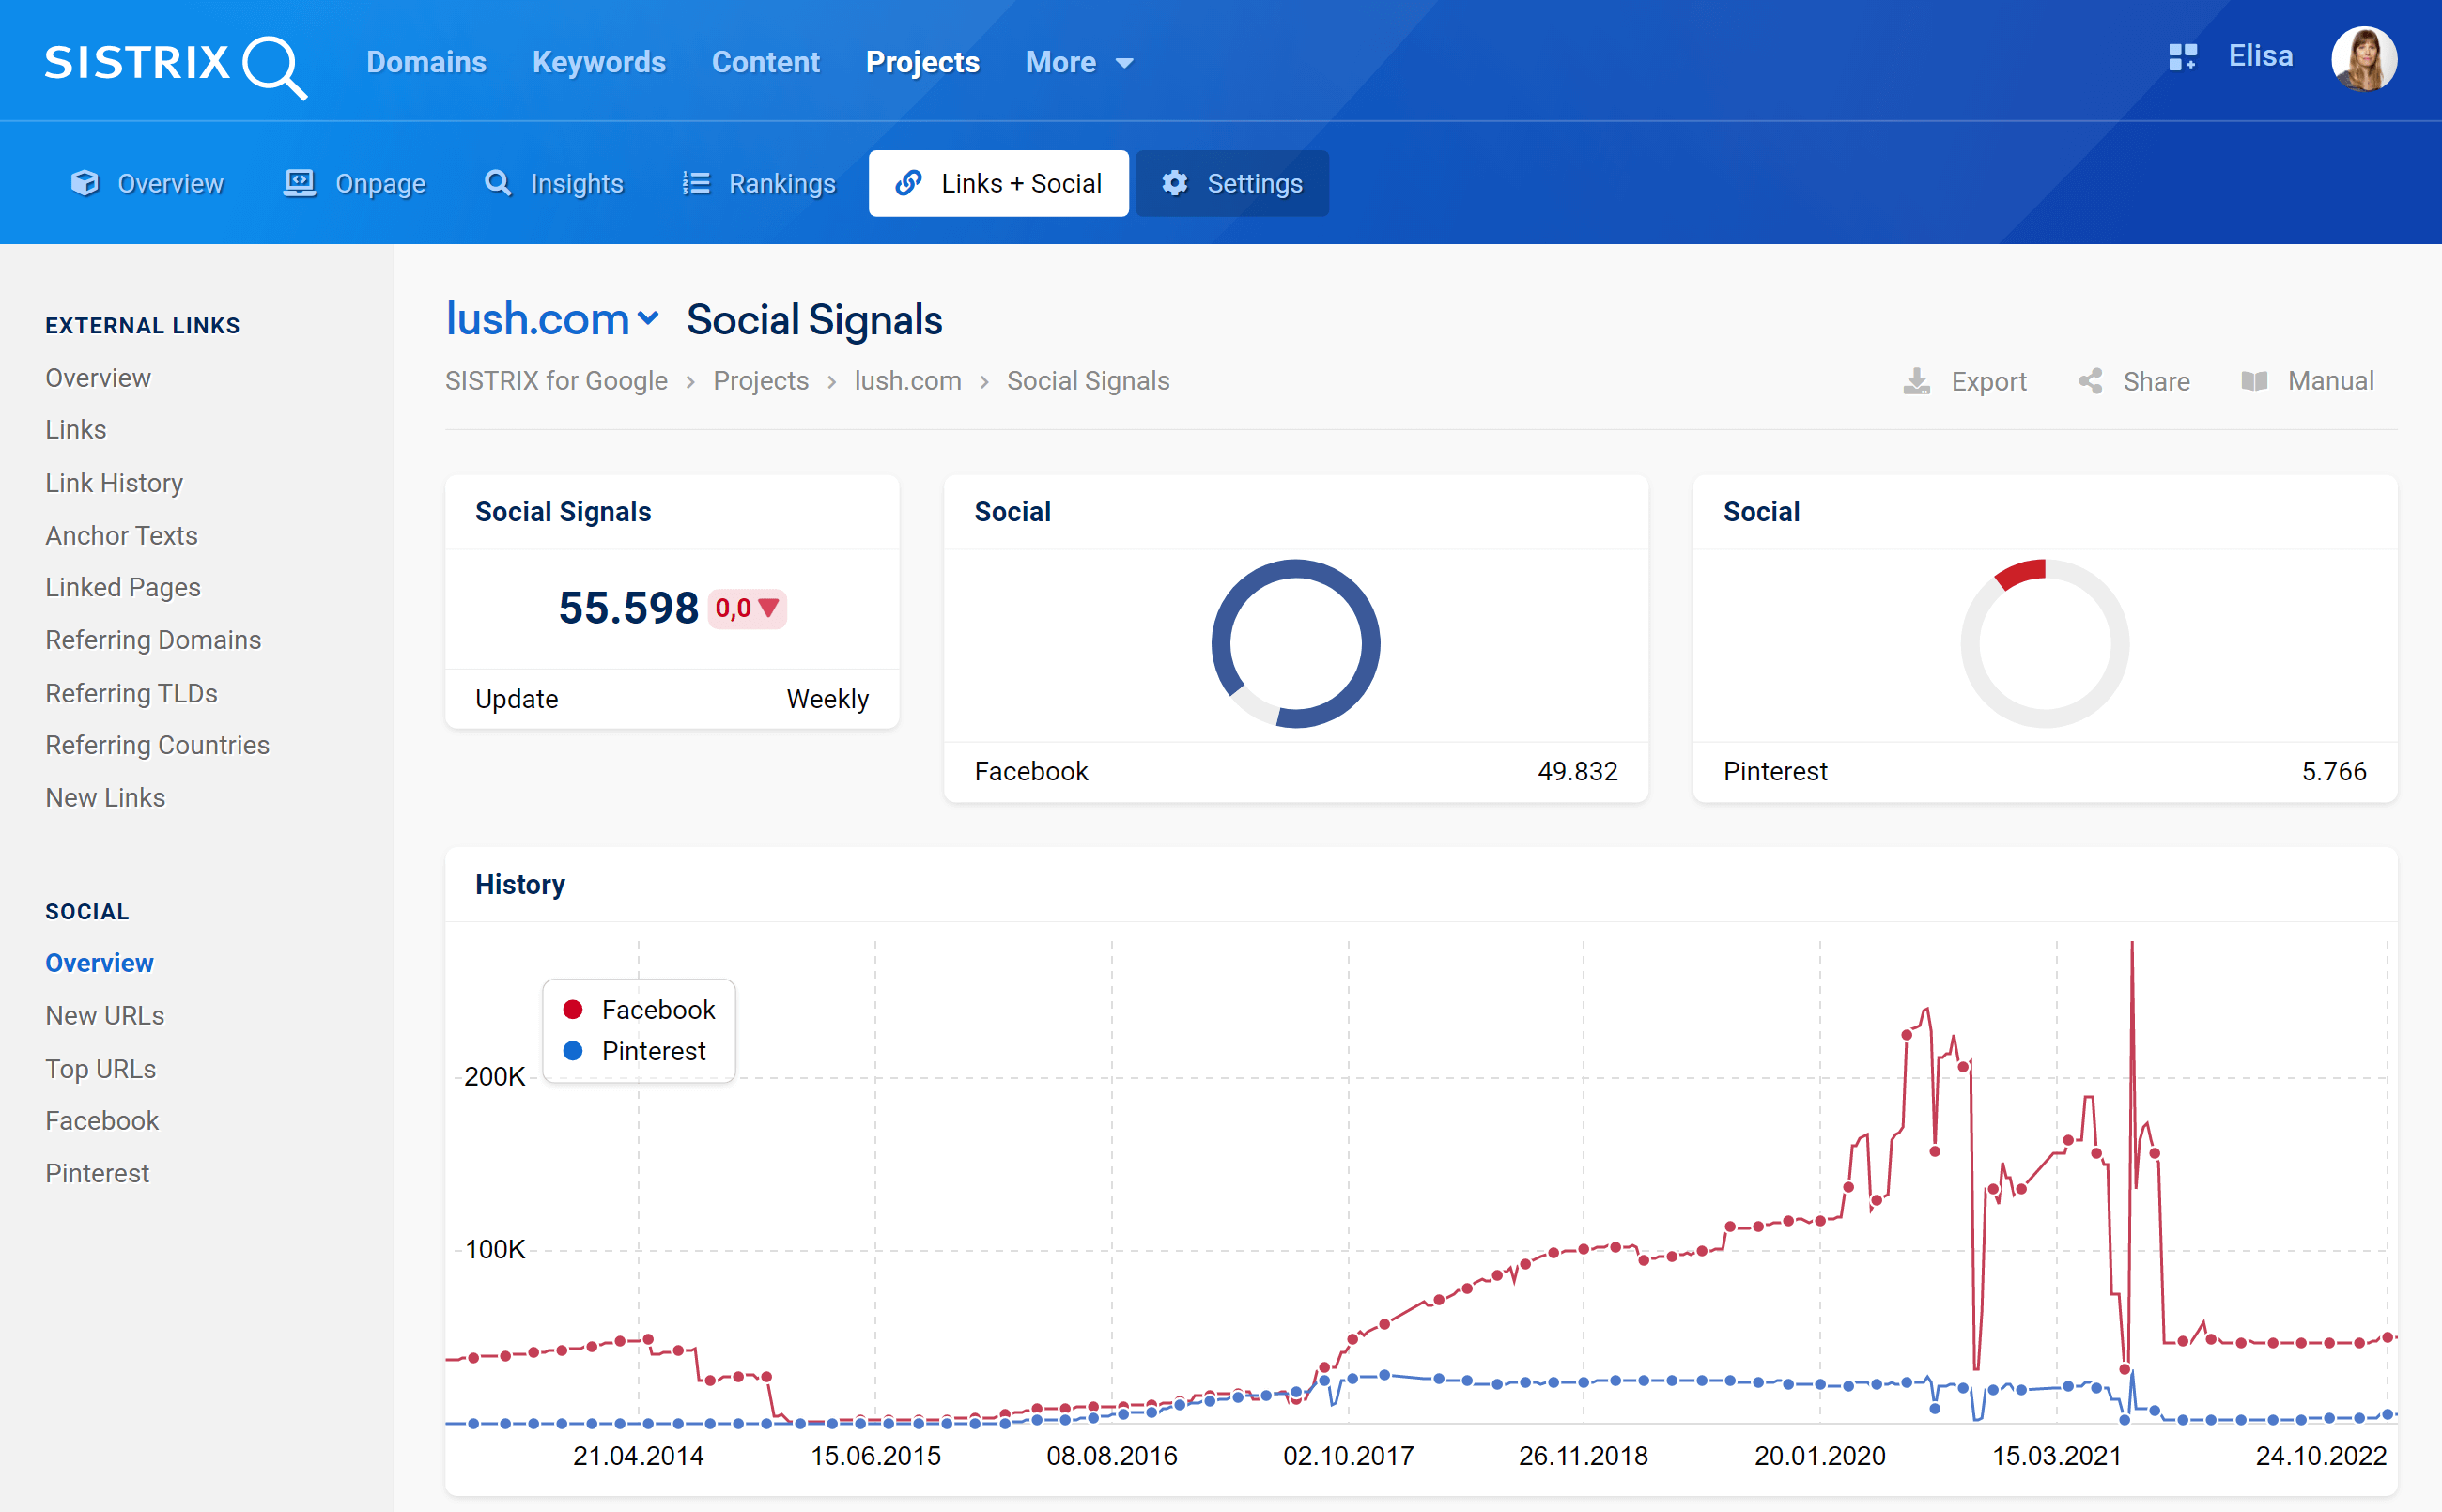This screenshot has height=1512, width=2442.
Task: Open Link History in sidebar
Action: point(114,483)
